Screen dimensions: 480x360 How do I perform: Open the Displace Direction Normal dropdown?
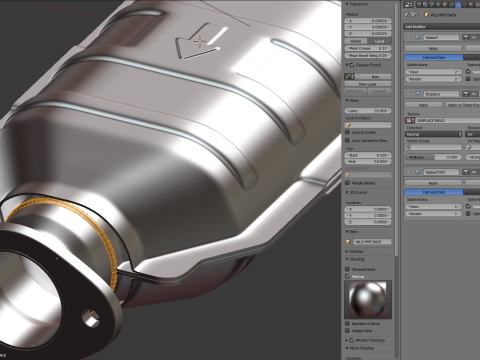(x=434, y=134)
